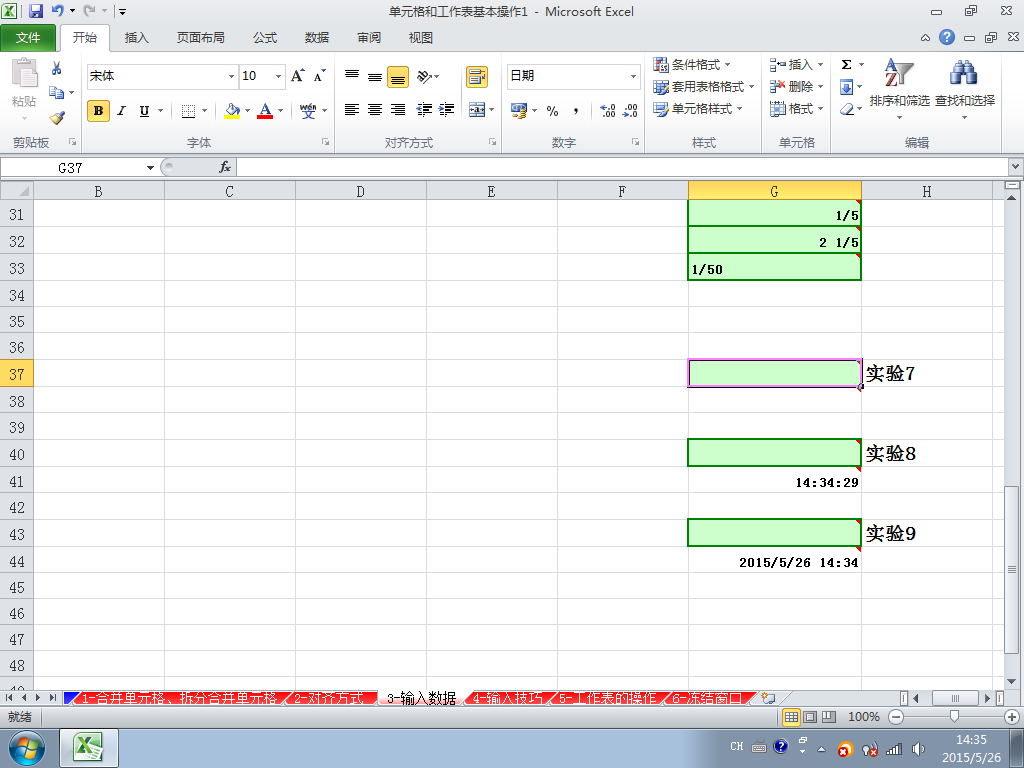Align text left
The height and width of the screenshot is (768, 1024).
(x=352, y=110)
